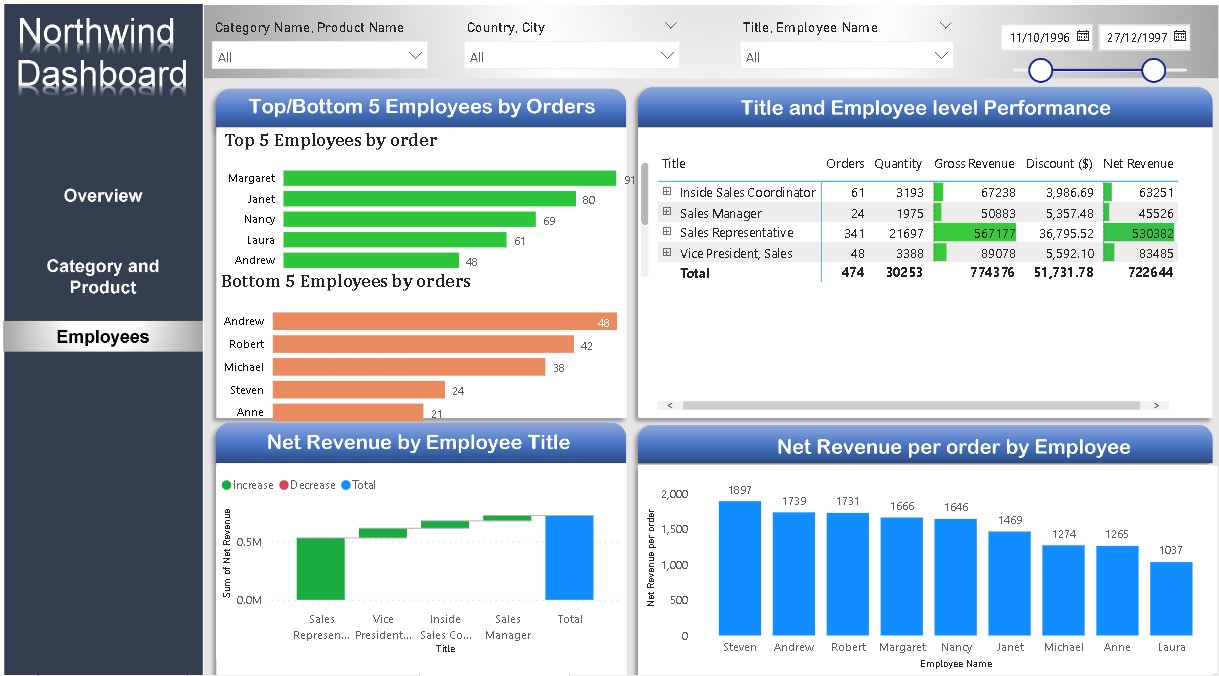Open the Country, City filter dropdown
This screenshot has width=1219, height=676.
[669, 56]
